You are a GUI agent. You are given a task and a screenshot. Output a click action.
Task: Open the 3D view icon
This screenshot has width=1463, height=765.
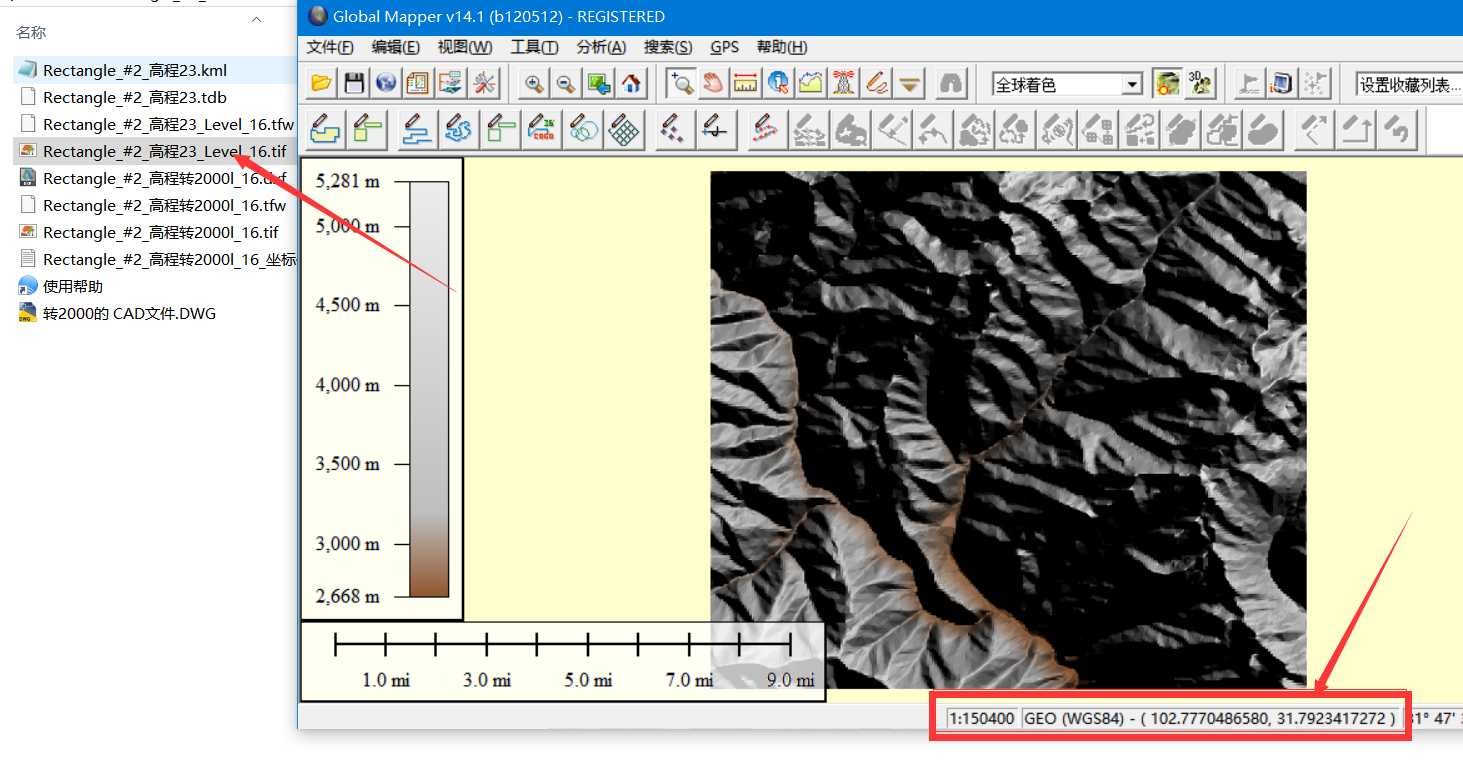coord(1199,84)
